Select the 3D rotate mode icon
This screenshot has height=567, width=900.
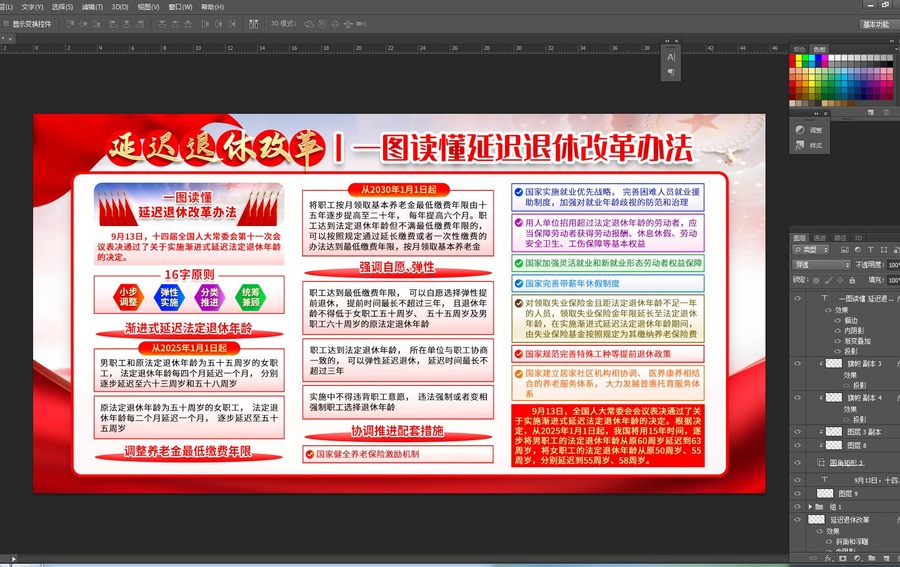point(309,24)
